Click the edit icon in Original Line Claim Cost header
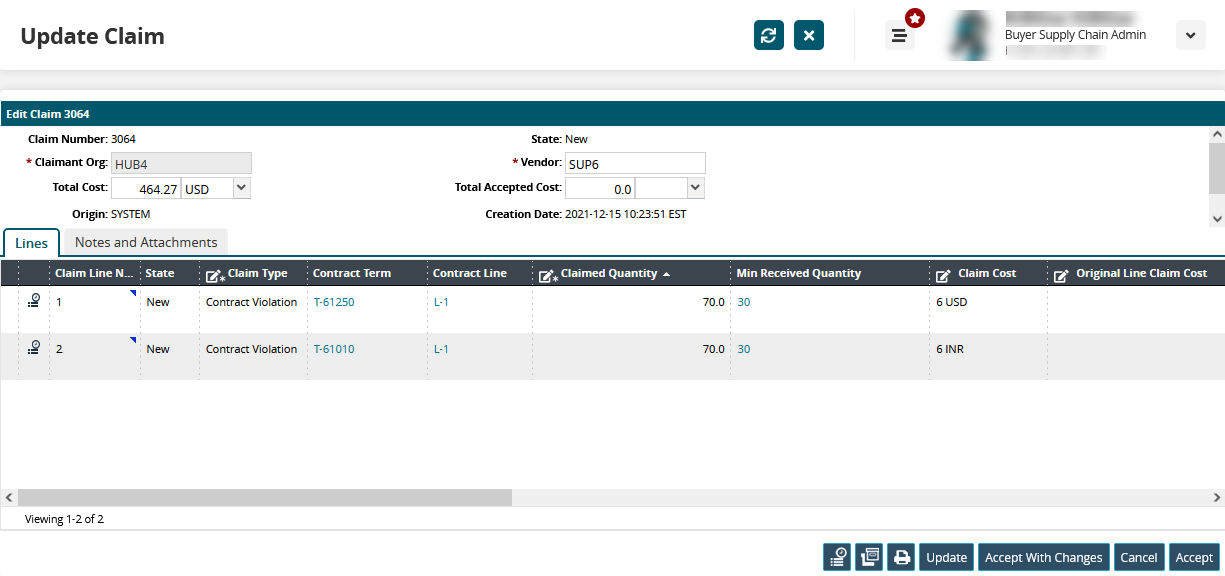Viewport: 1225px width, 576px height. [x=1061, y=274]
